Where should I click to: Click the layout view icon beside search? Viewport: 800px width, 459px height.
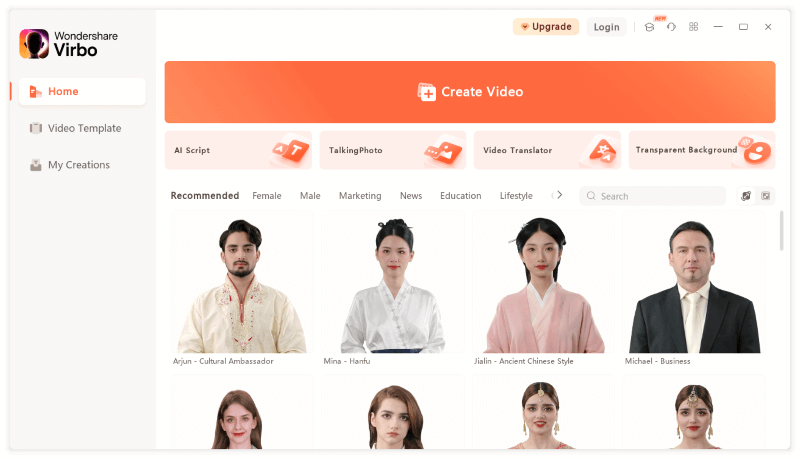pyautogui.click(x=766, y=196)
